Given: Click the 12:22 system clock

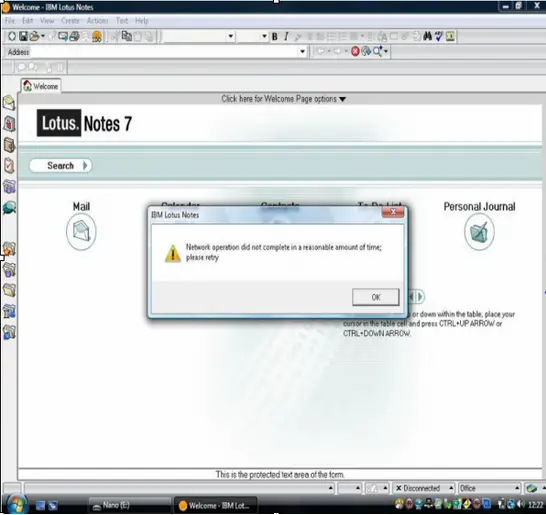Looking at the screenshot, I should [x=535, y=505].
